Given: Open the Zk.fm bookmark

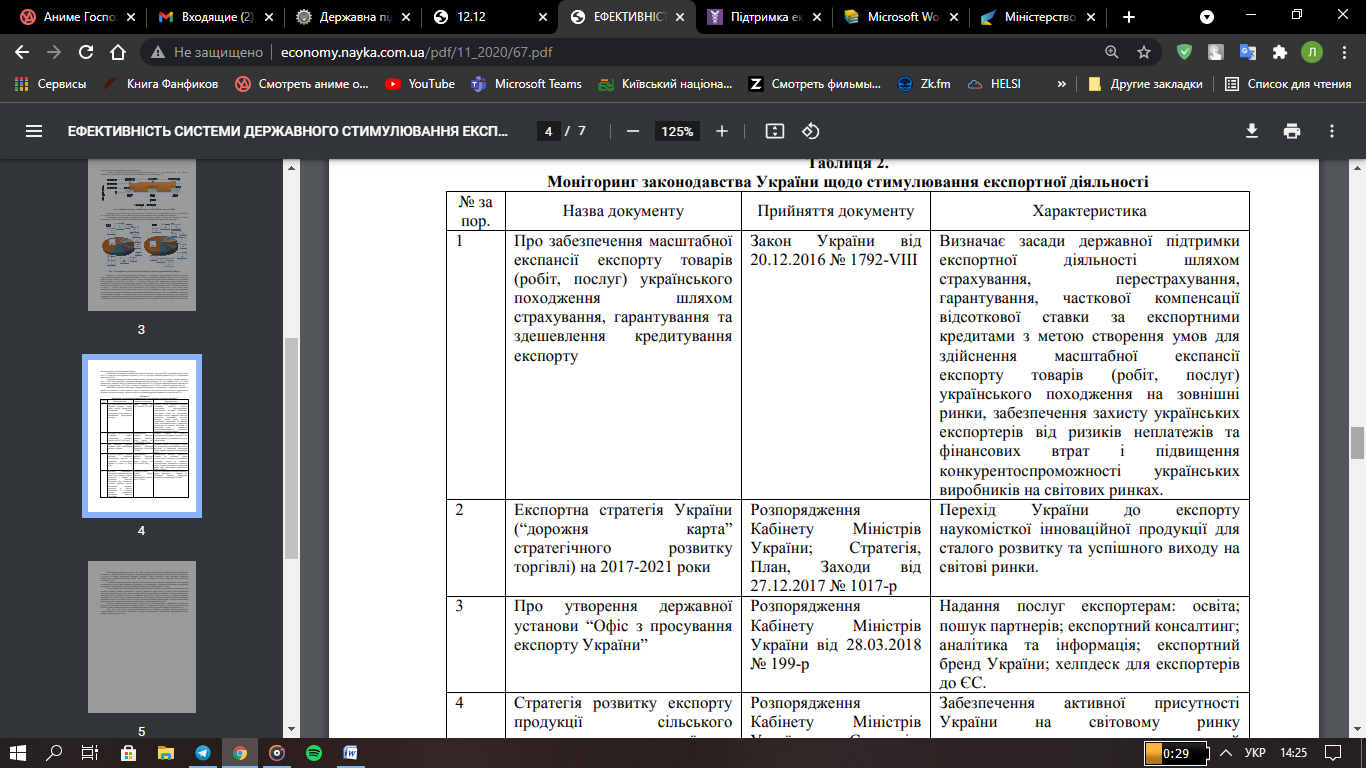Looking at the screenshot, I should click(923, 84).
